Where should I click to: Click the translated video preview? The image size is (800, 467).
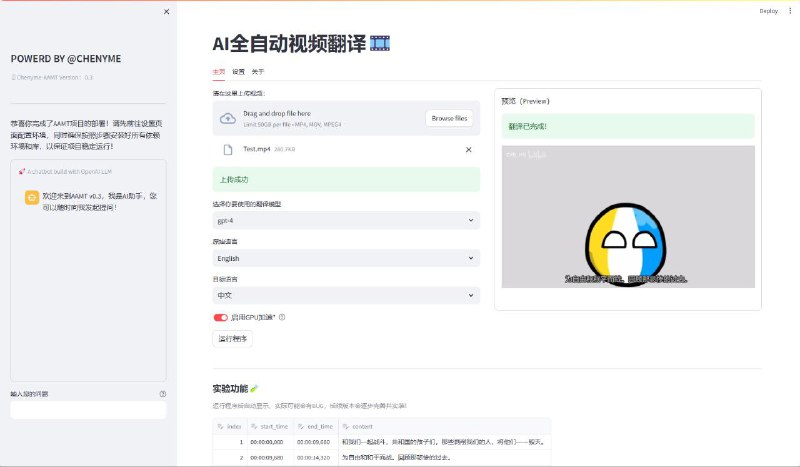coord(628,216)
